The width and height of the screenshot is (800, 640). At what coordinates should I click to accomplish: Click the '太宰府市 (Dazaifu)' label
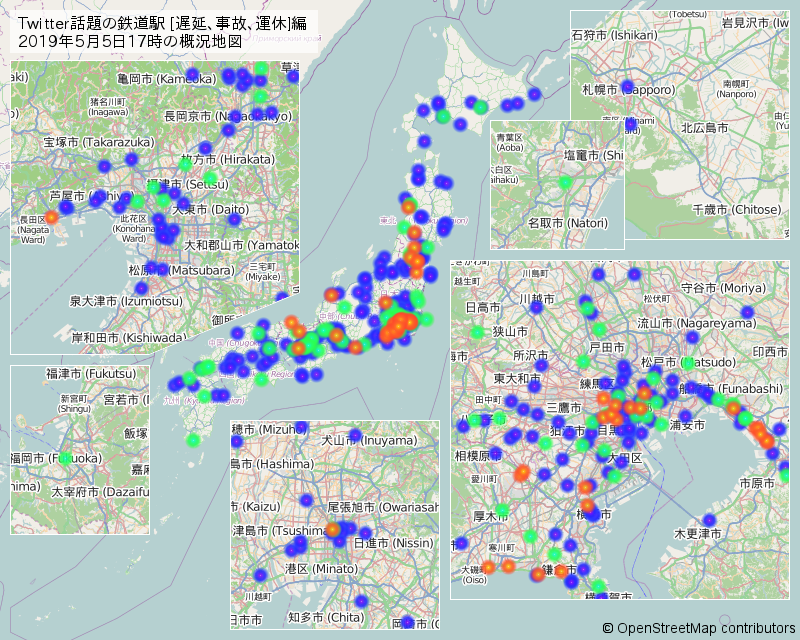100,492
